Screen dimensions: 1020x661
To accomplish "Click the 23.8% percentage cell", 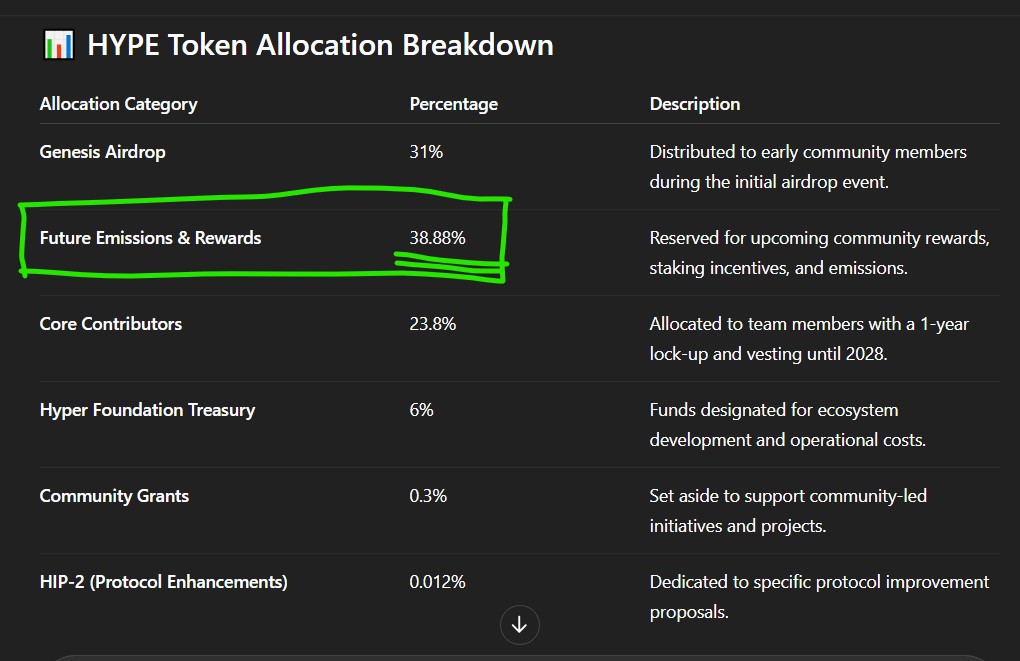I will tap(433, 323).
